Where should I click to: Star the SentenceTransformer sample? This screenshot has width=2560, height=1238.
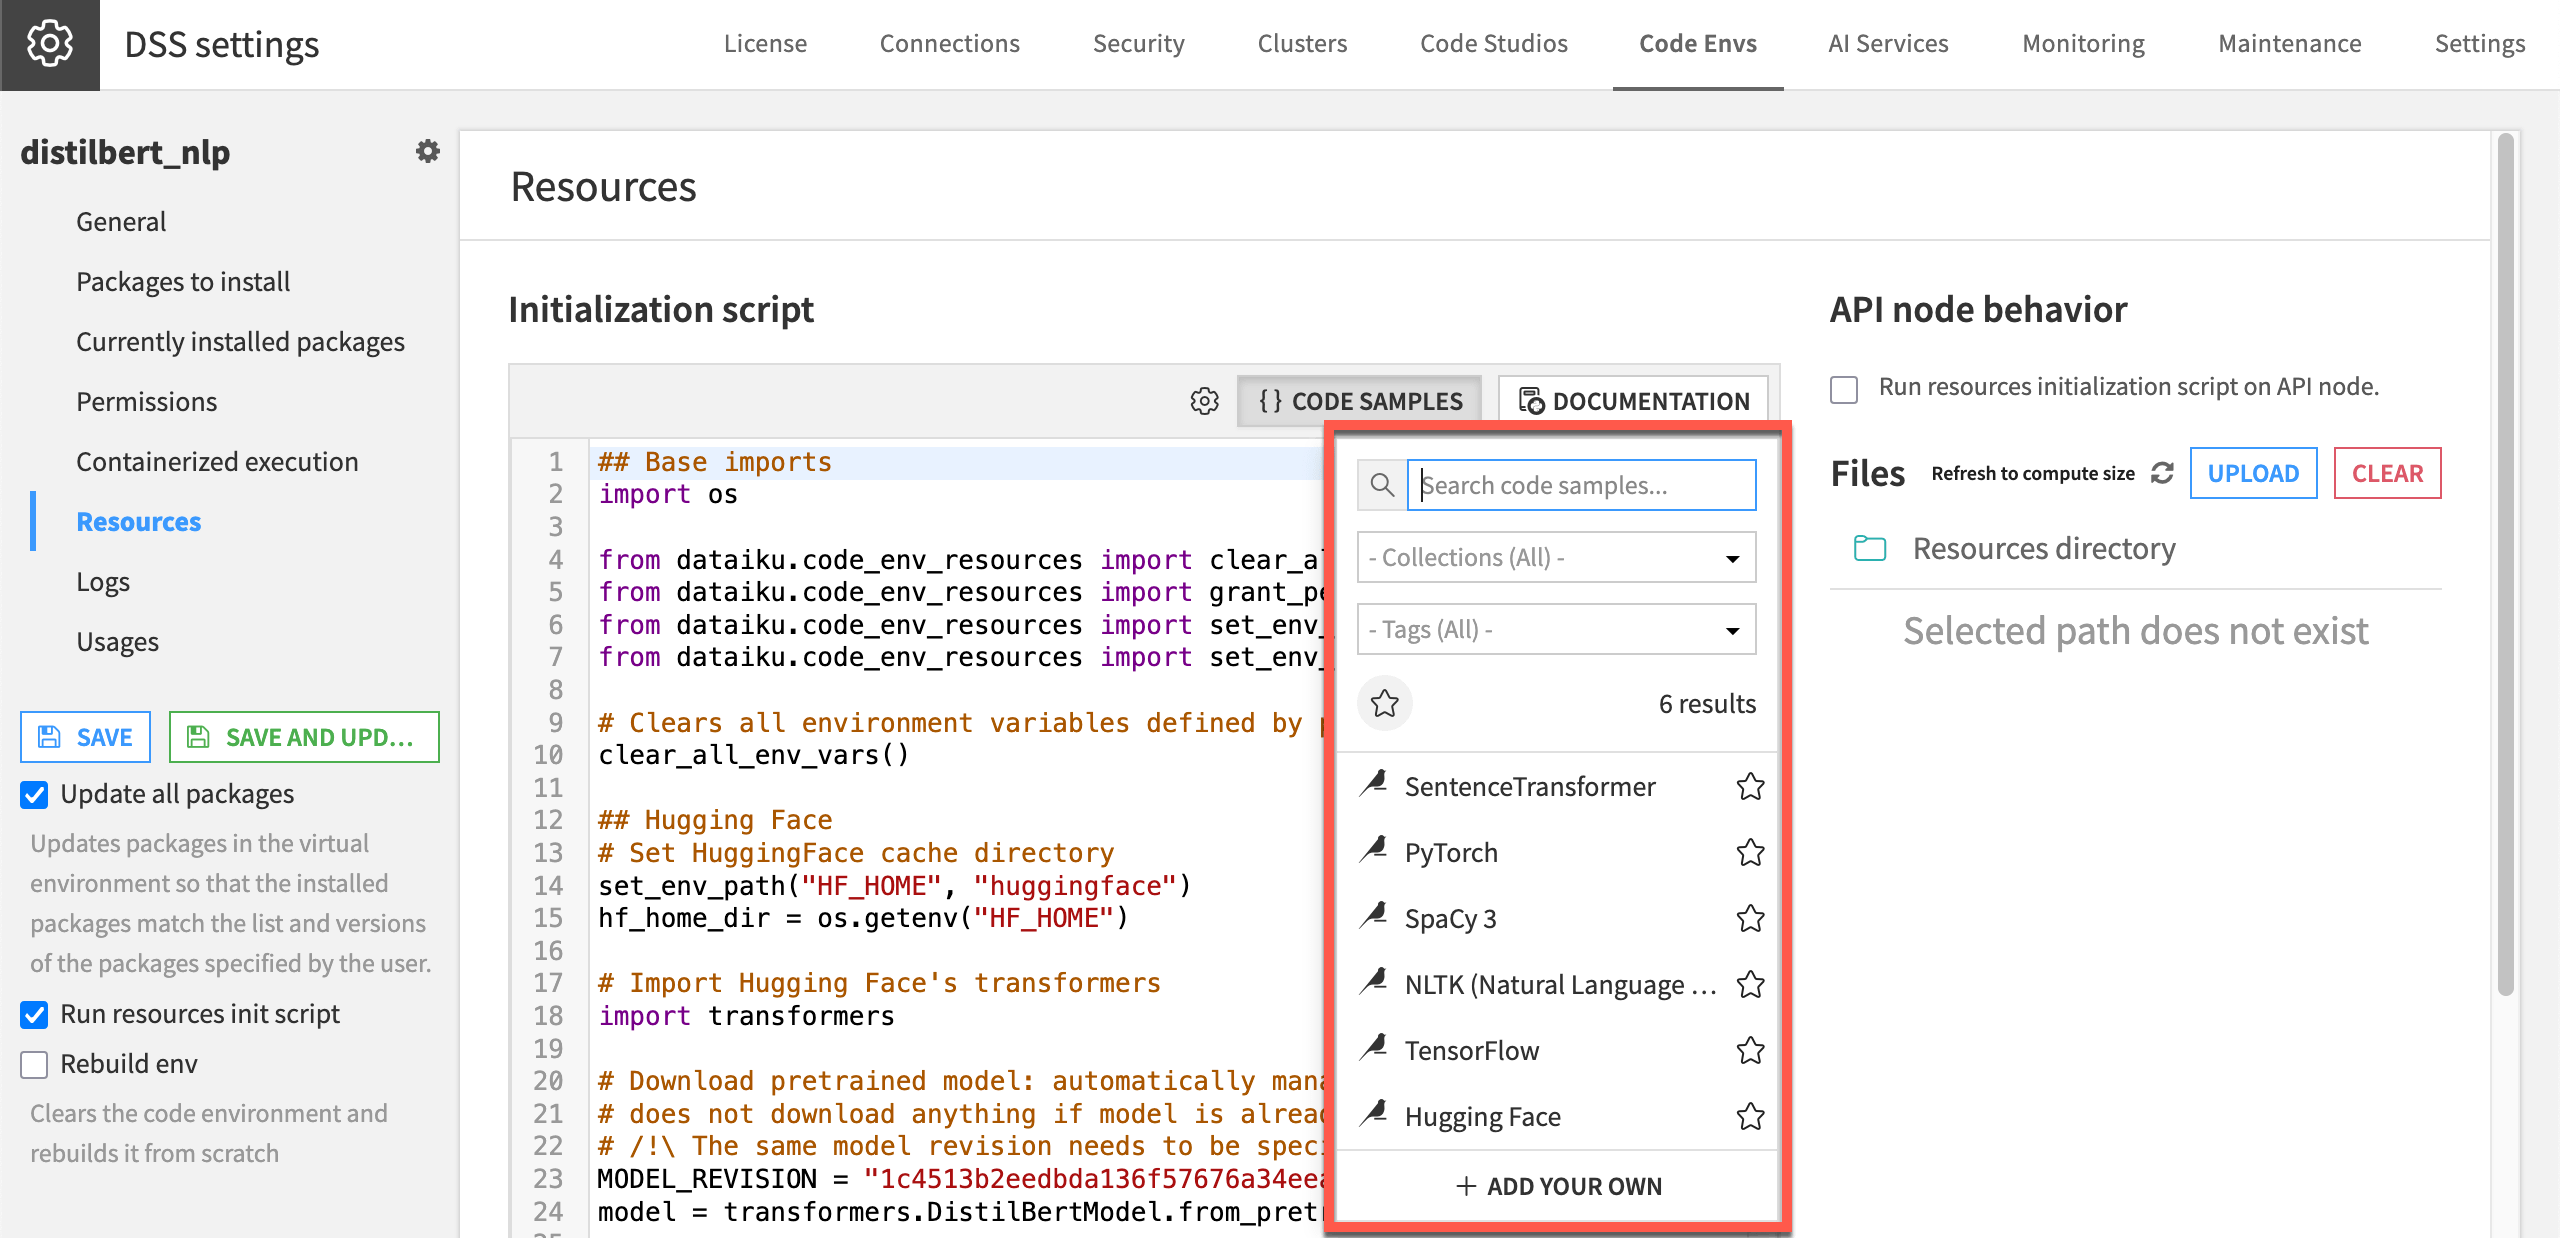(x=1750, y=787)
